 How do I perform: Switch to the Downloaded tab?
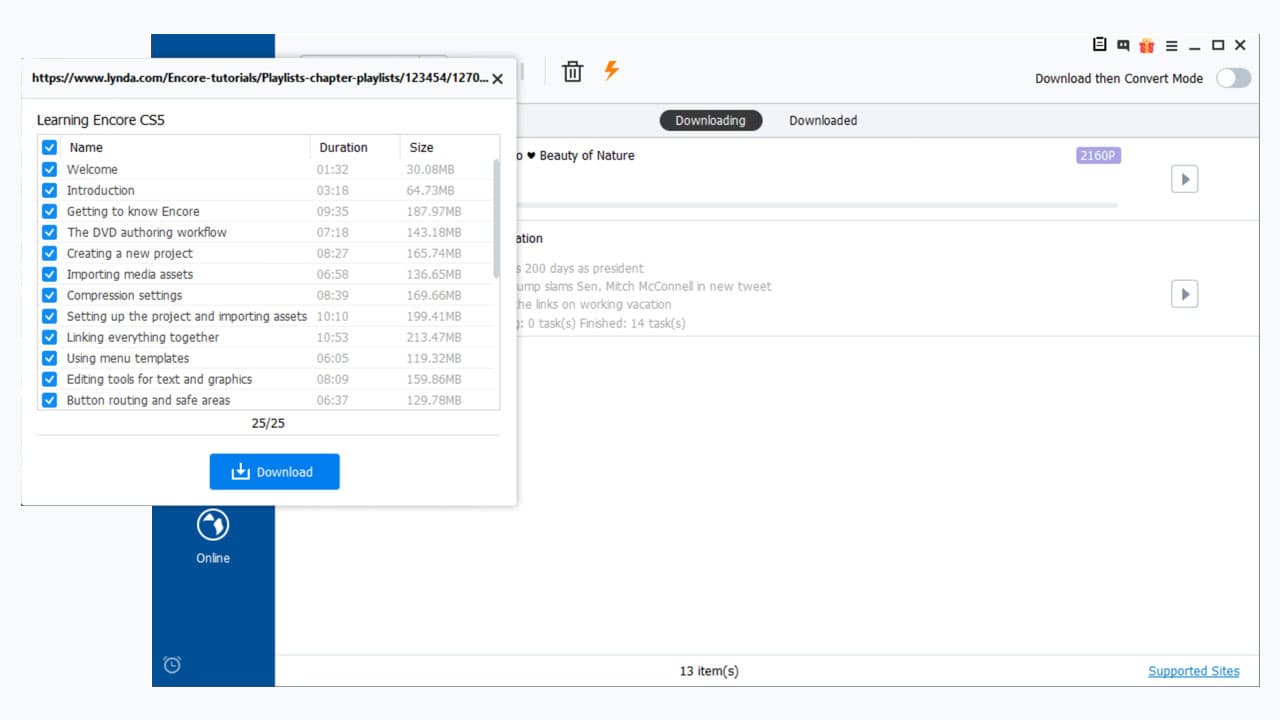click(822, 120)
